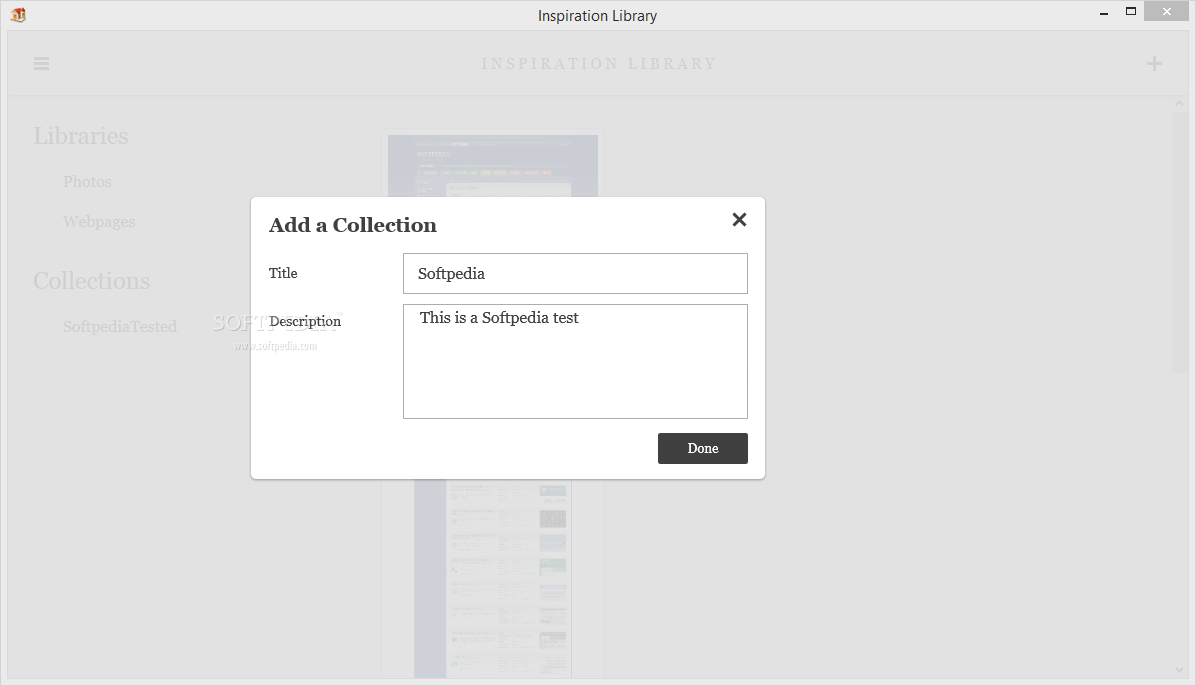Click the Title field label
The image size is (1196, 686).
point(283,273)
